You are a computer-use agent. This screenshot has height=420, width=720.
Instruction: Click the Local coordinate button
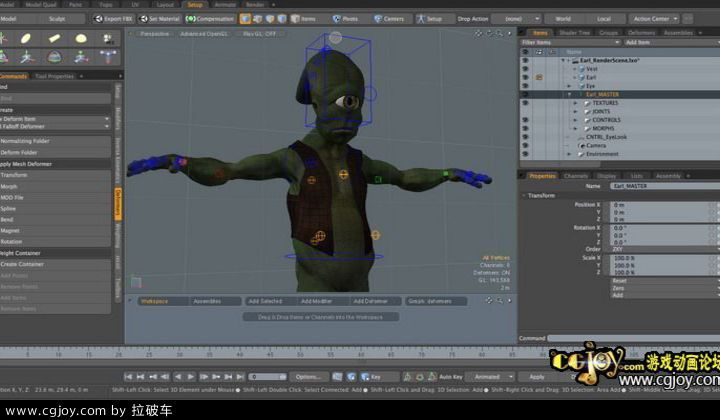coord(604,19)
